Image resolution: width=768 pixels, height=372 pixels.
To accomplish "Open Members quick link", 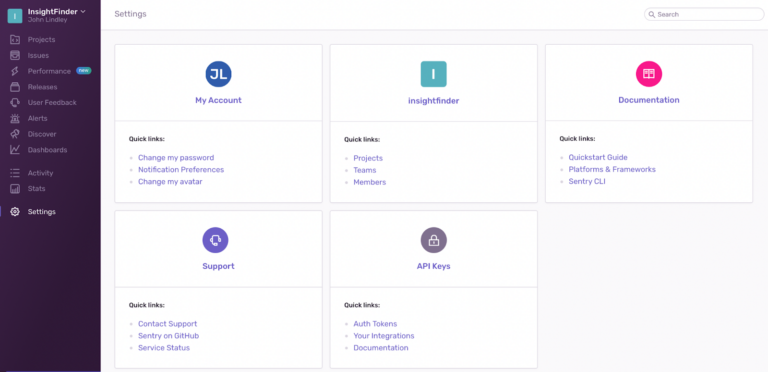I will (370, 182).
